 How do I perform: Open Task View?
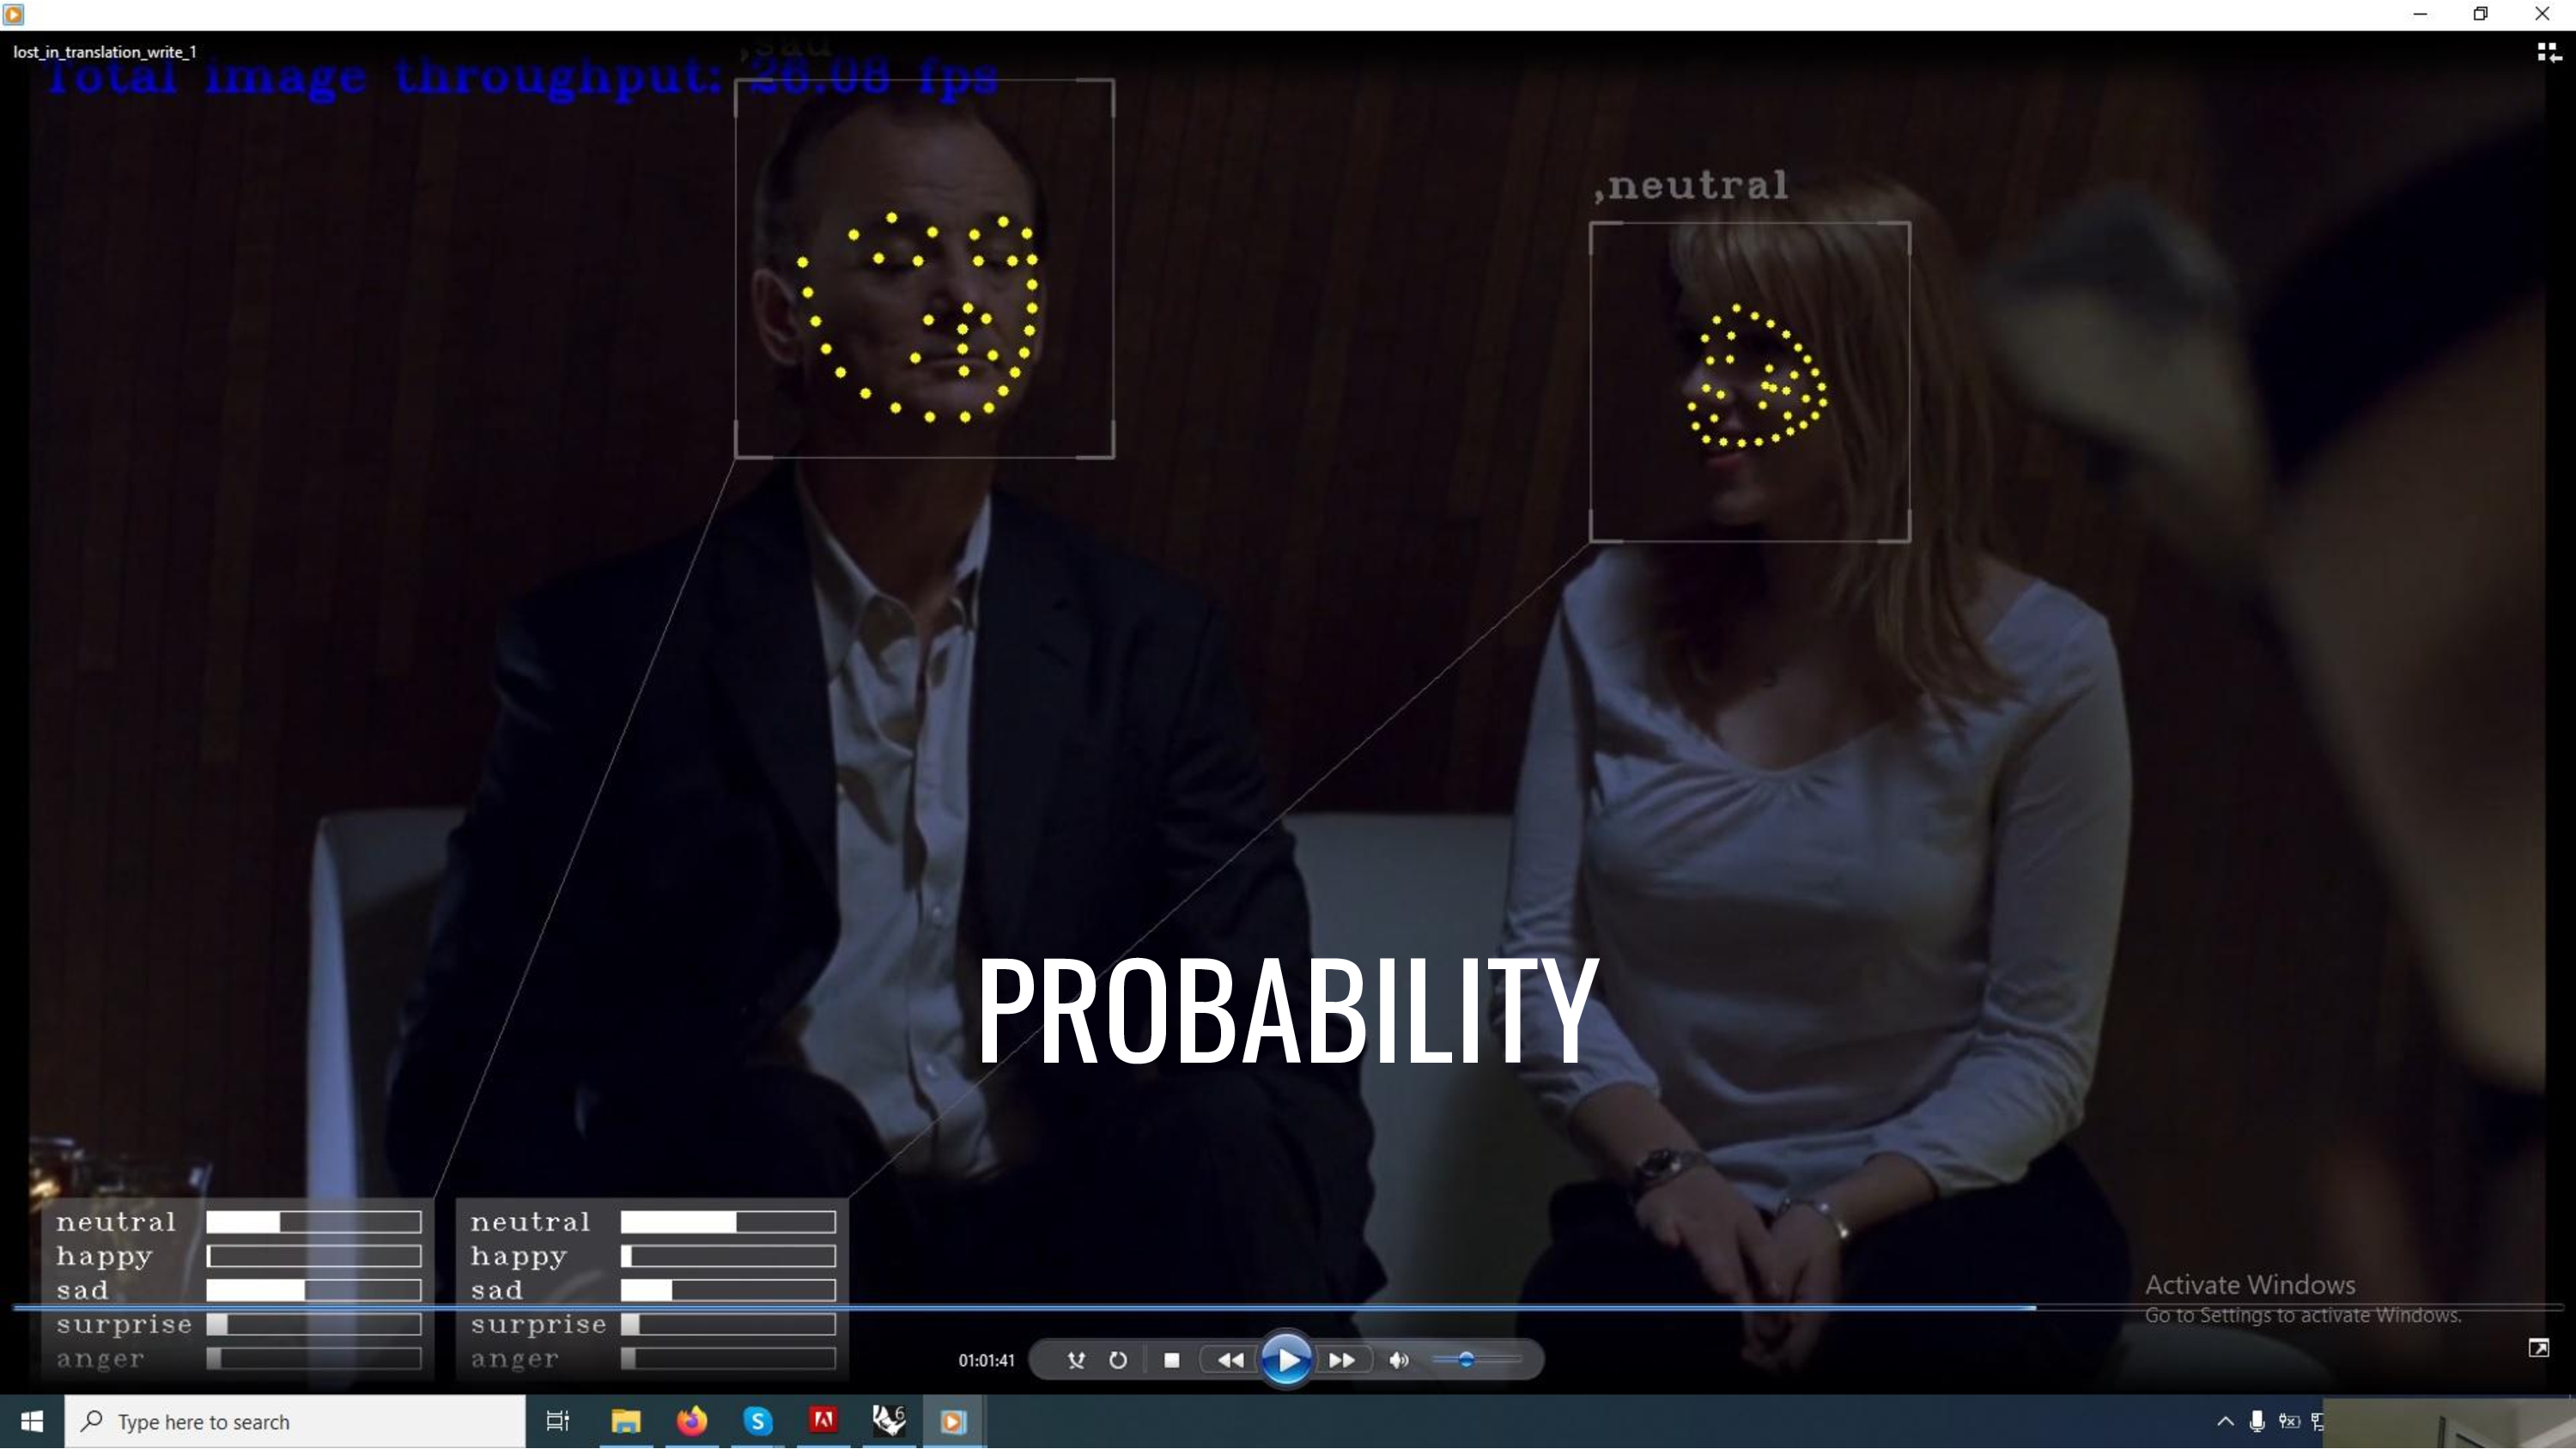coord(557,1421)
